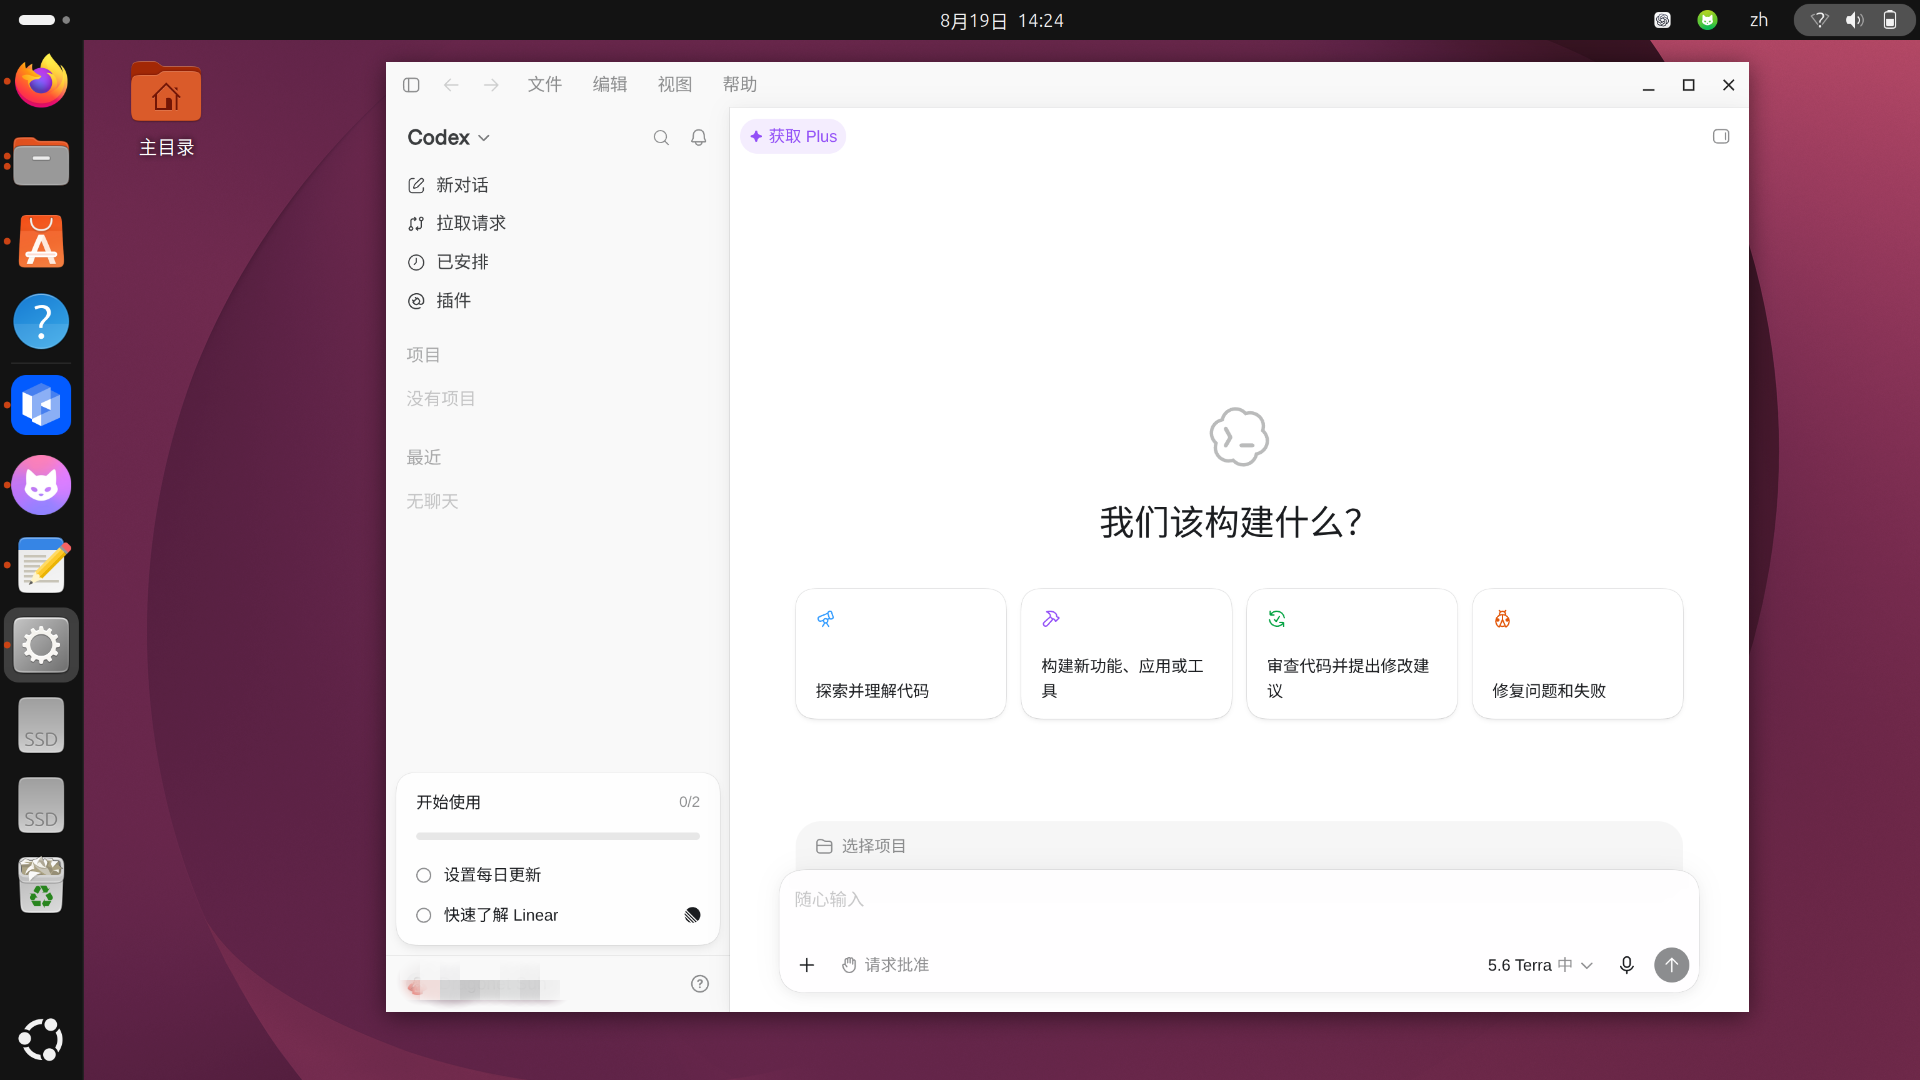
Task: Open the system status menu
Action: coord(1854,20)
